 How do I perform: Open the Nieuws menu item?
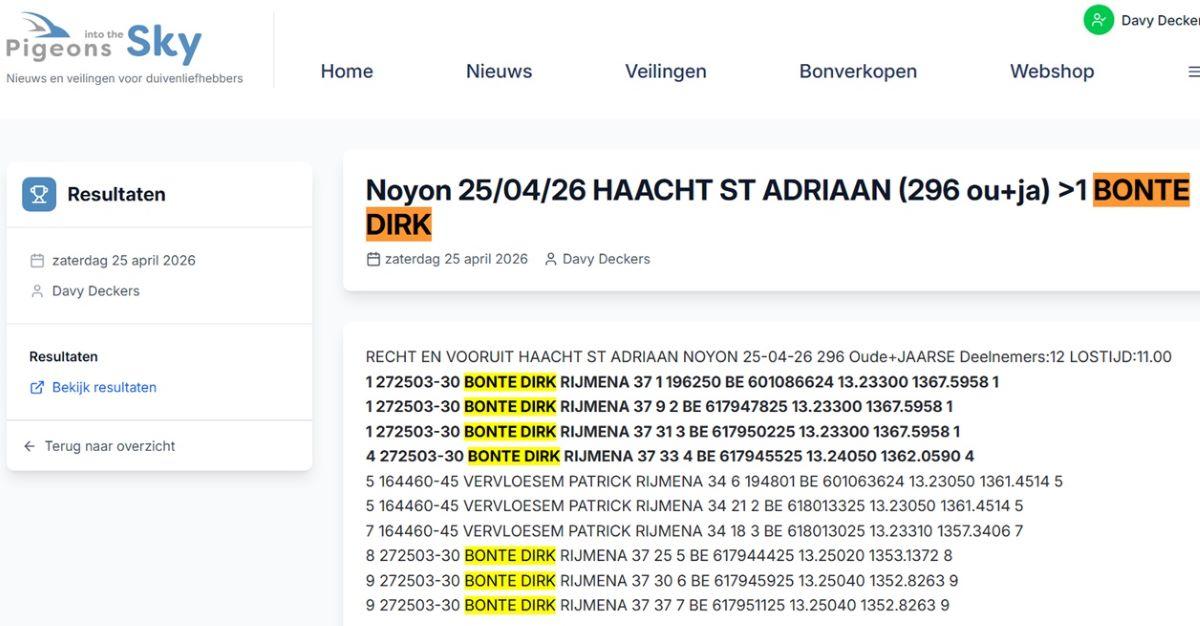(x=499, y=72)
